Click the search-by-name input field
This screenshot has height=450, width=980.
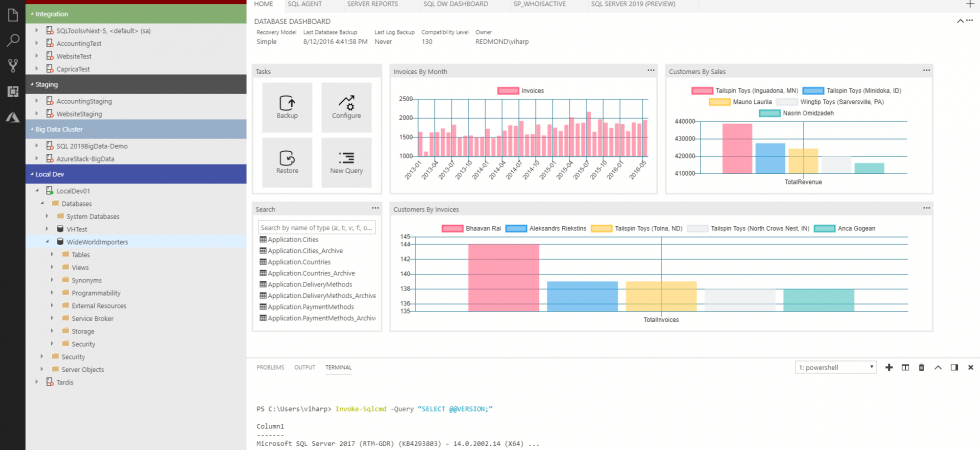[317, 228]
